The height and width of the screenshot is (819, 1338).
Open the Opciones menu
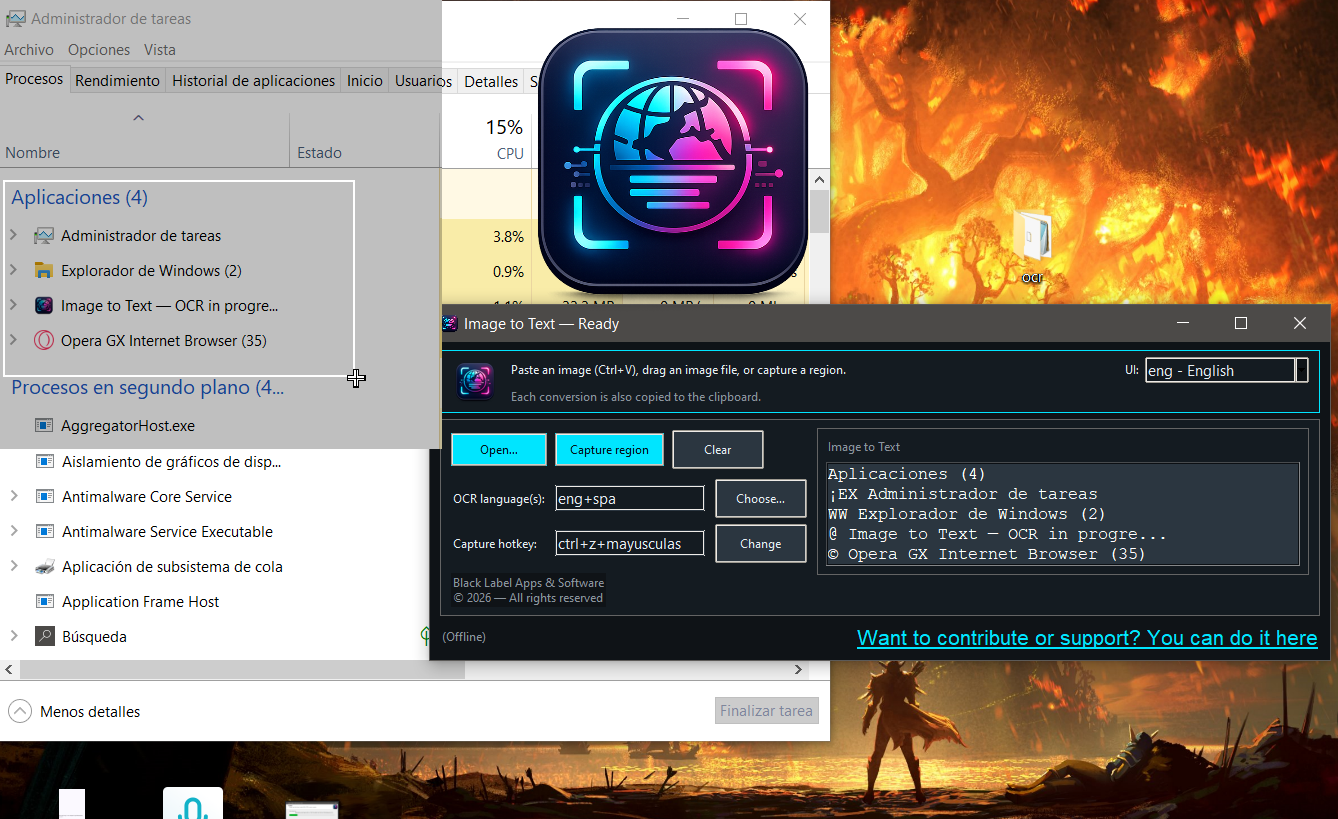[x=99, y=49]
